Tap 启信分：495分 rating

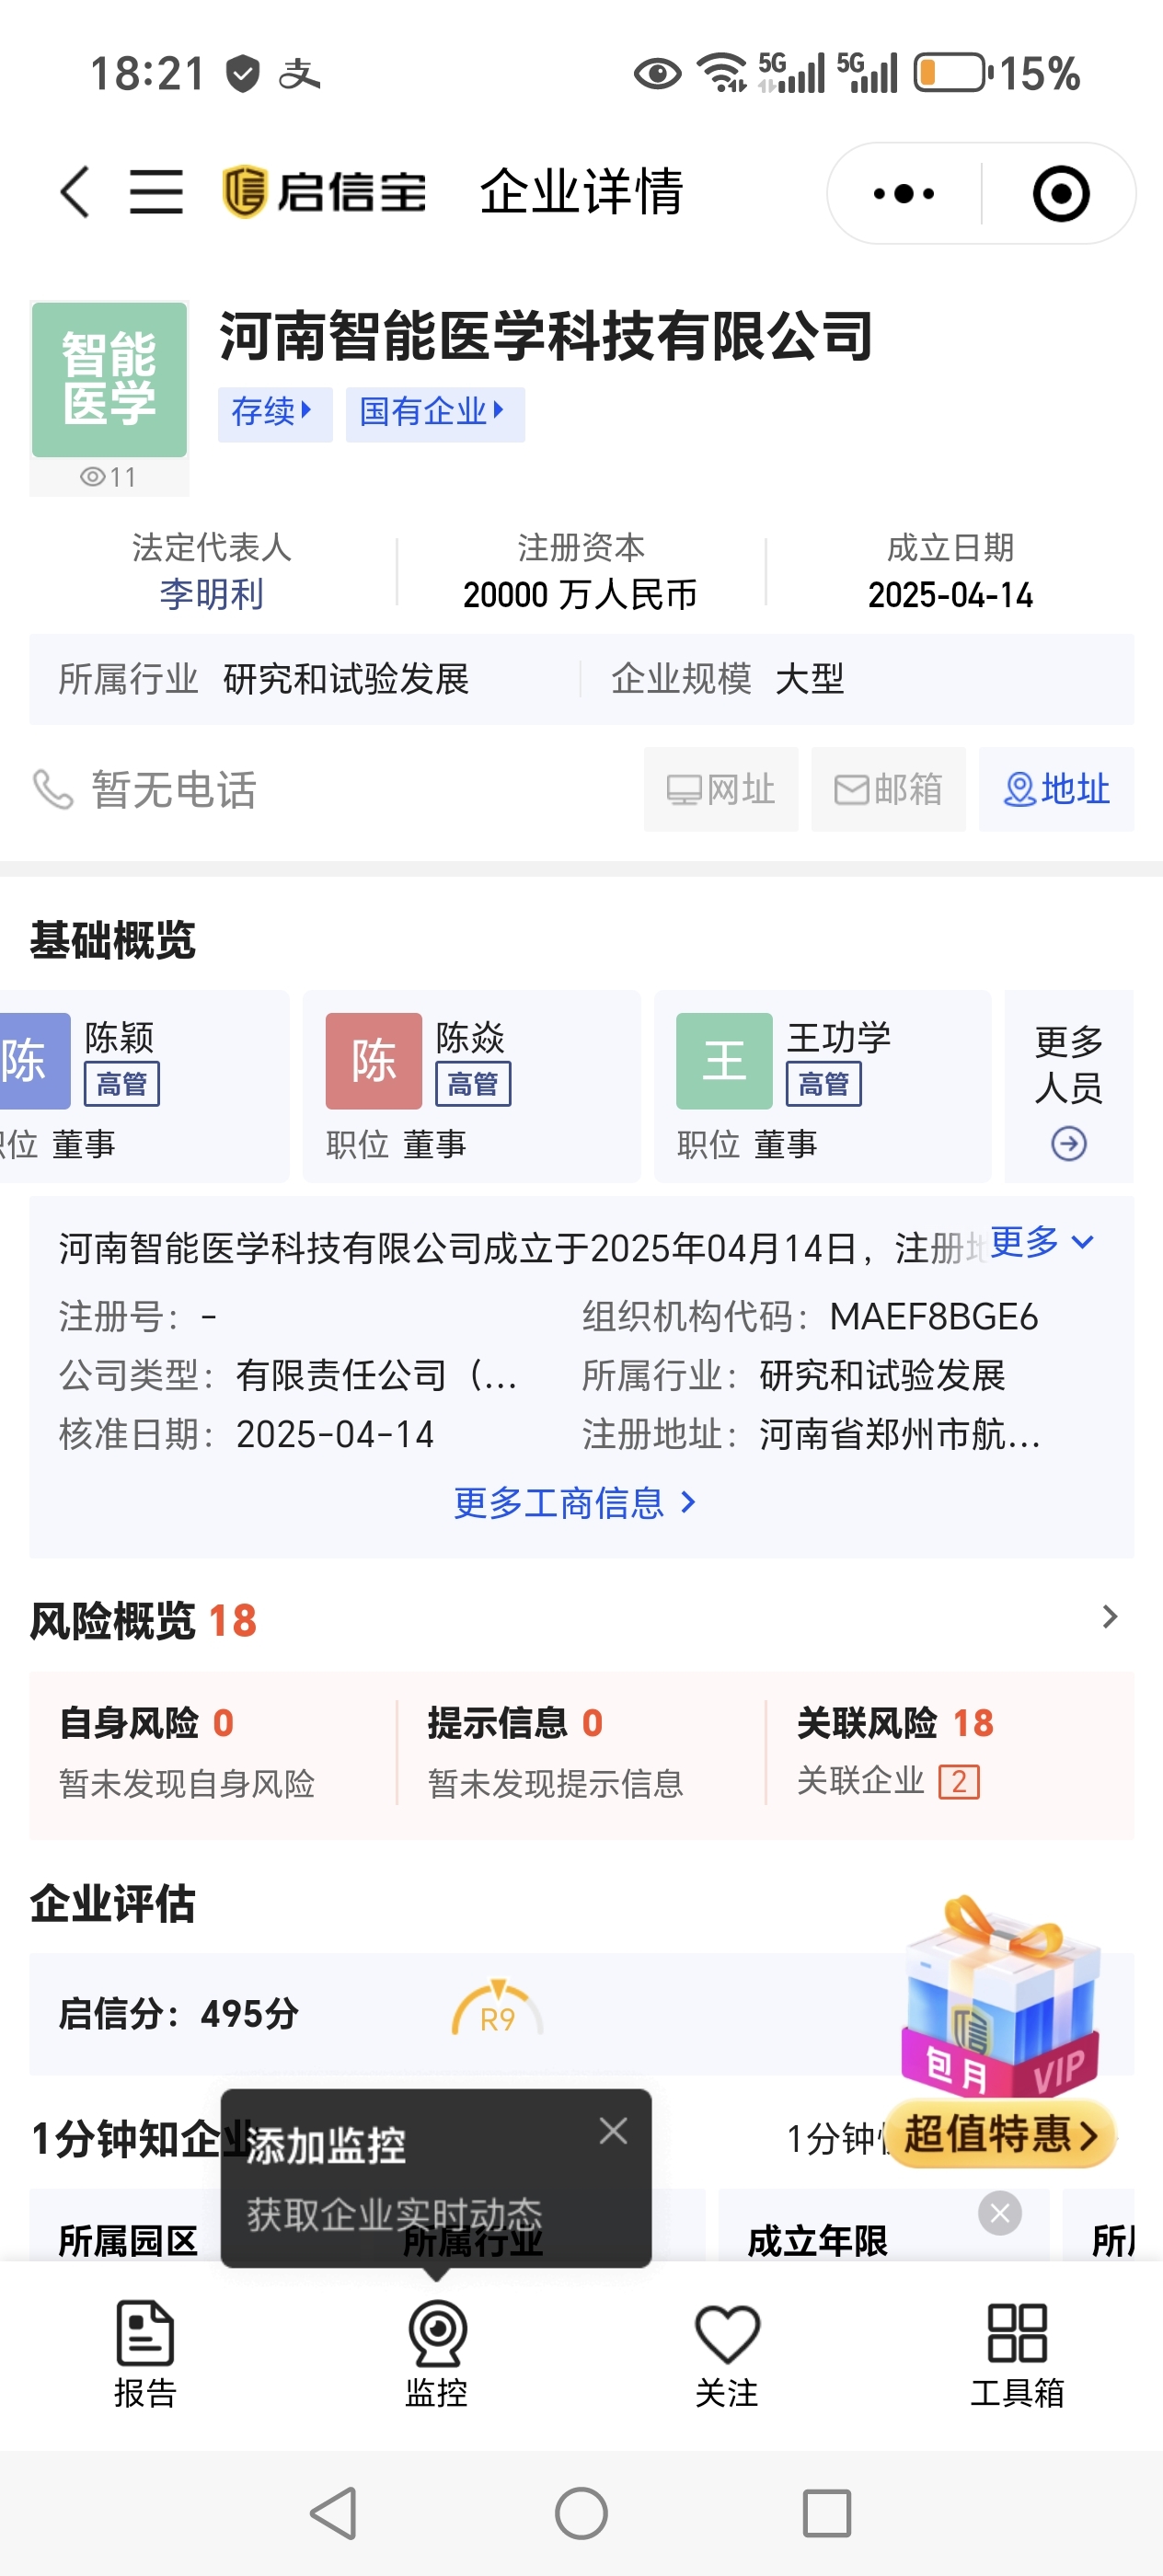point(179,2013)
